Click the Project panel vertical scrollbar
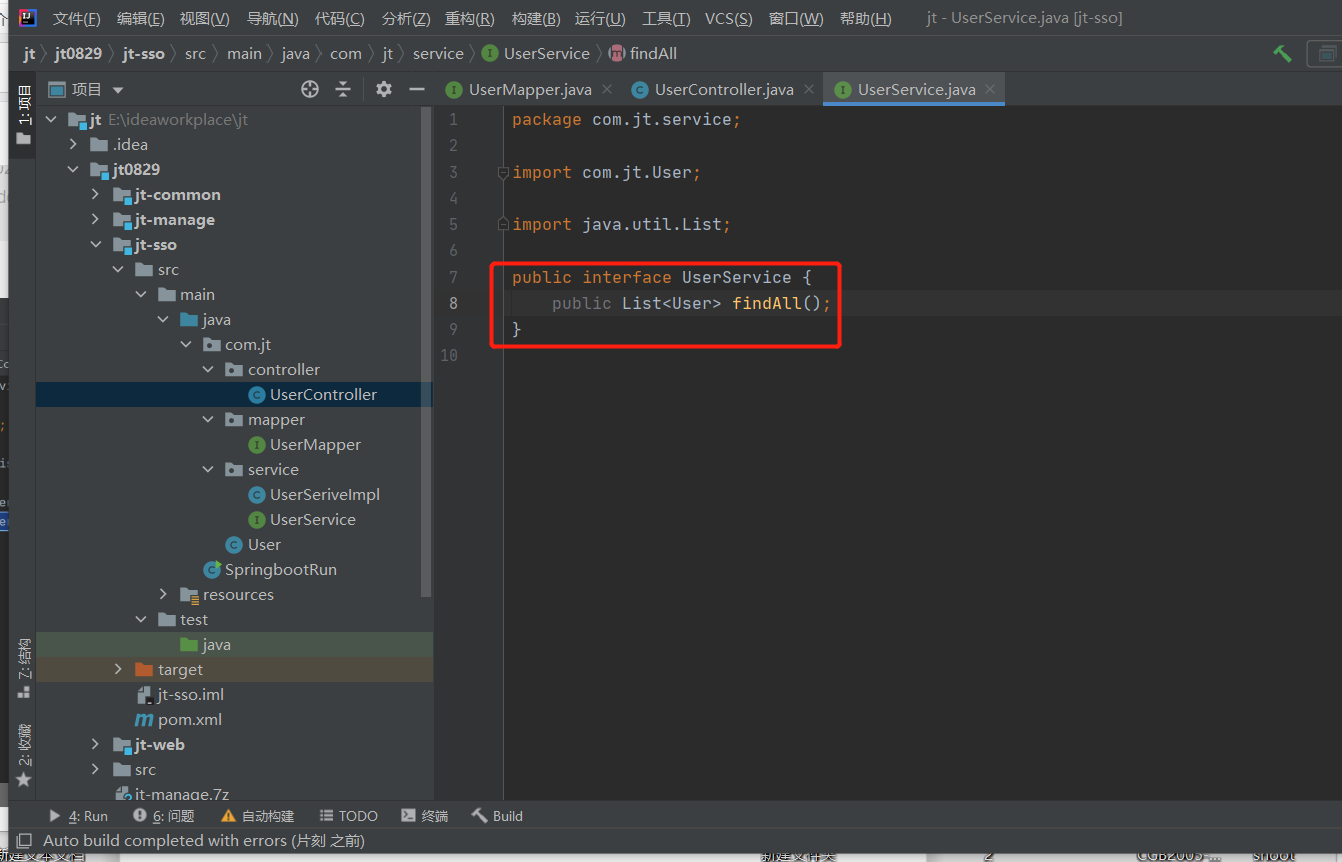 [427, 350]
